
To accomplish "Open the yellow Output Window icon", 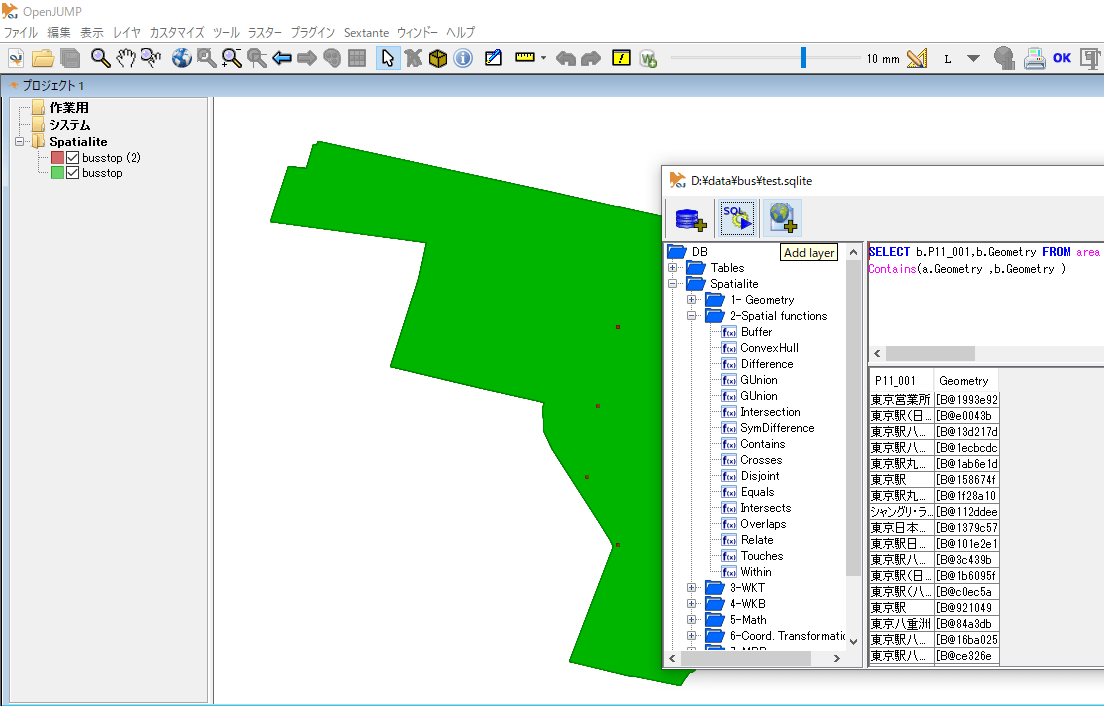I will 621,58.
